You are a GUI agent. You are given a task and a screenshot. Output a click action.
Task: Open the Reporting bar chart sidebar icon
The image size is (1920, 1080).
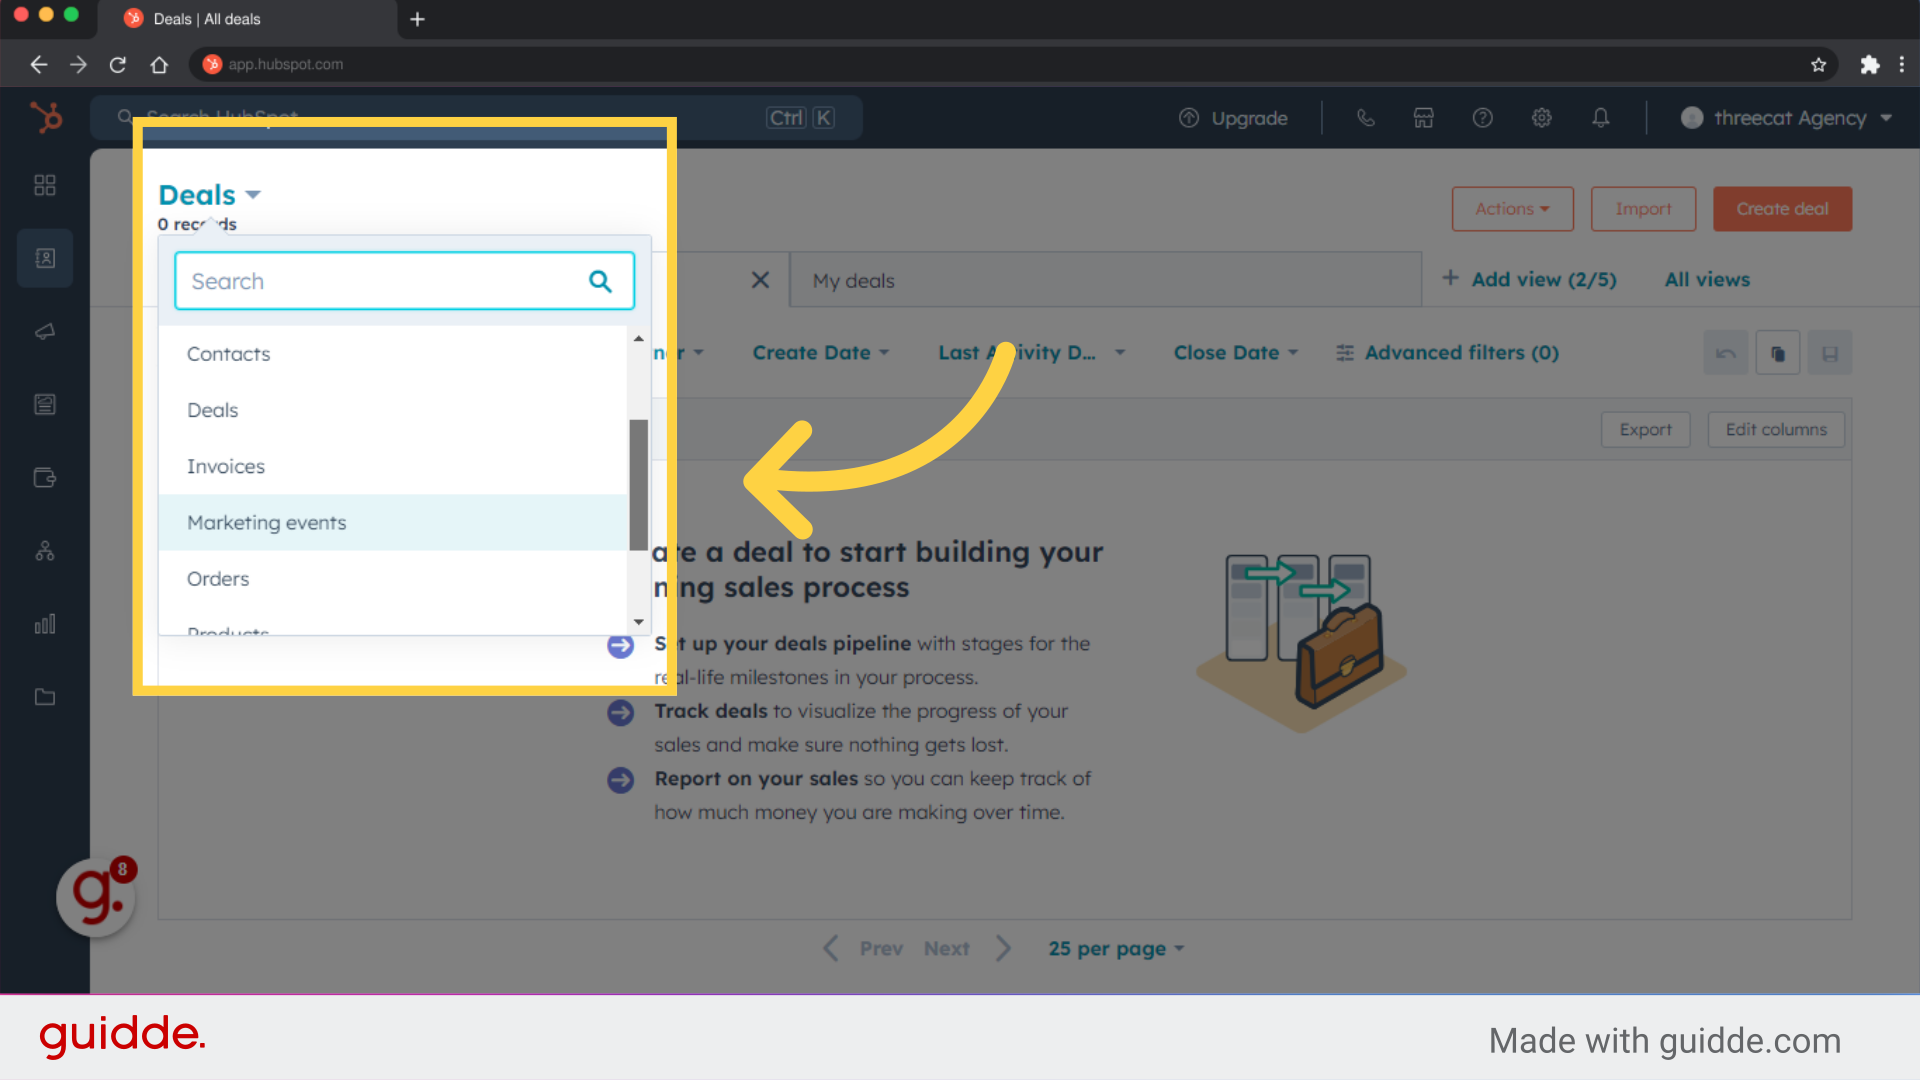45,624
